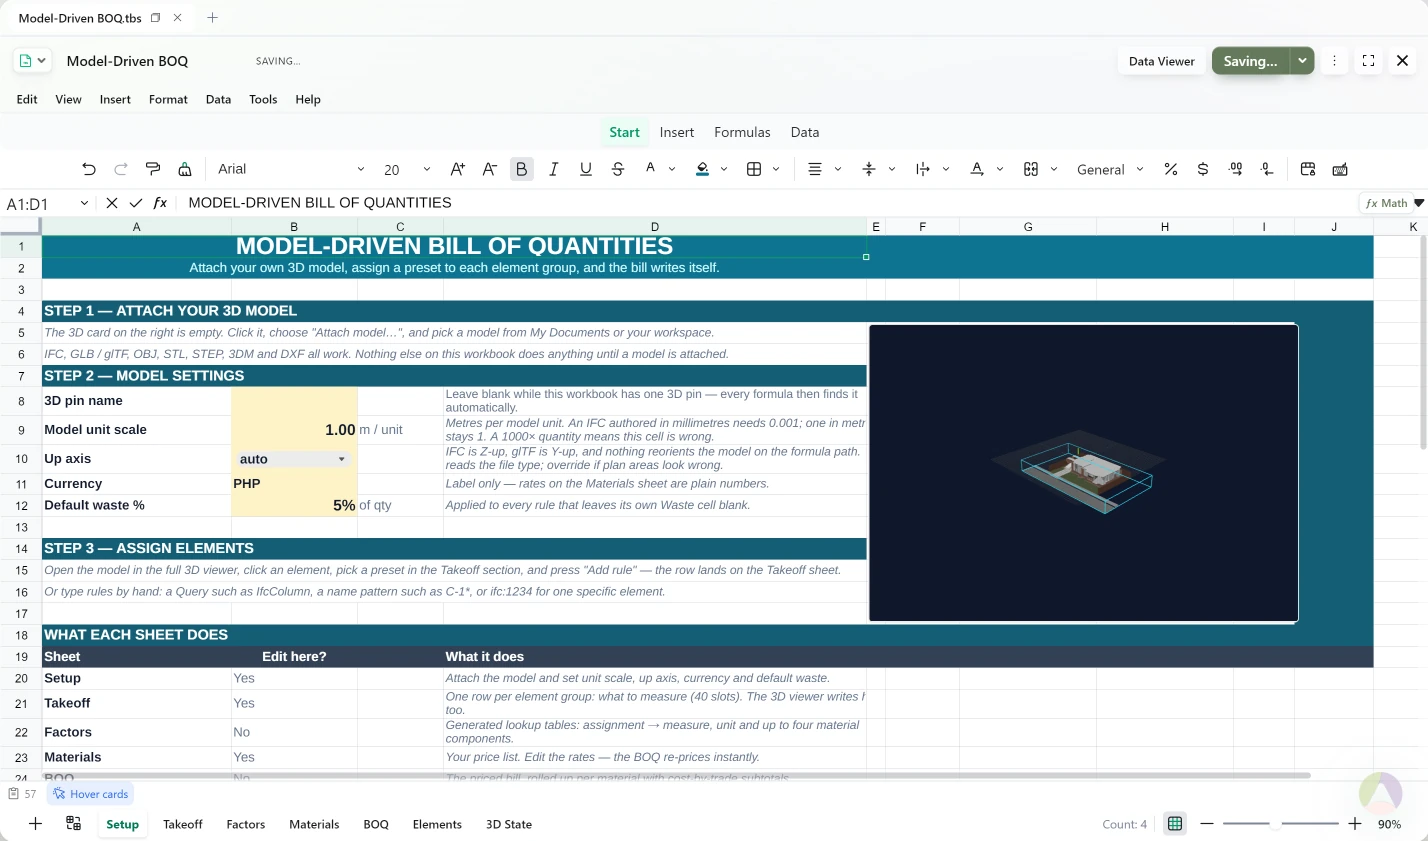
Task: Click the Math function button
Action: pos(1386,203)
